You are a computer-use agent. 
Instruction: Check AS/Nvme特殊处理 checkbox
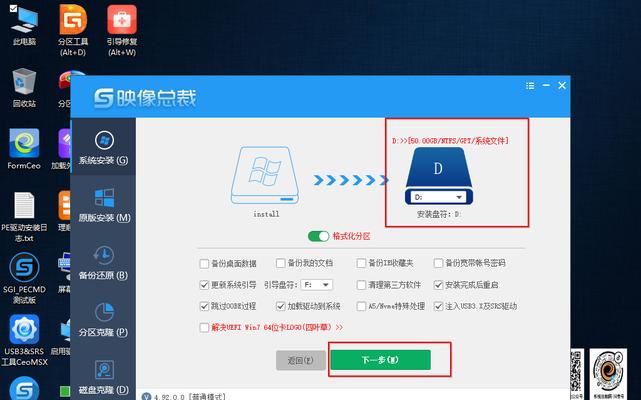click(361, 306)
